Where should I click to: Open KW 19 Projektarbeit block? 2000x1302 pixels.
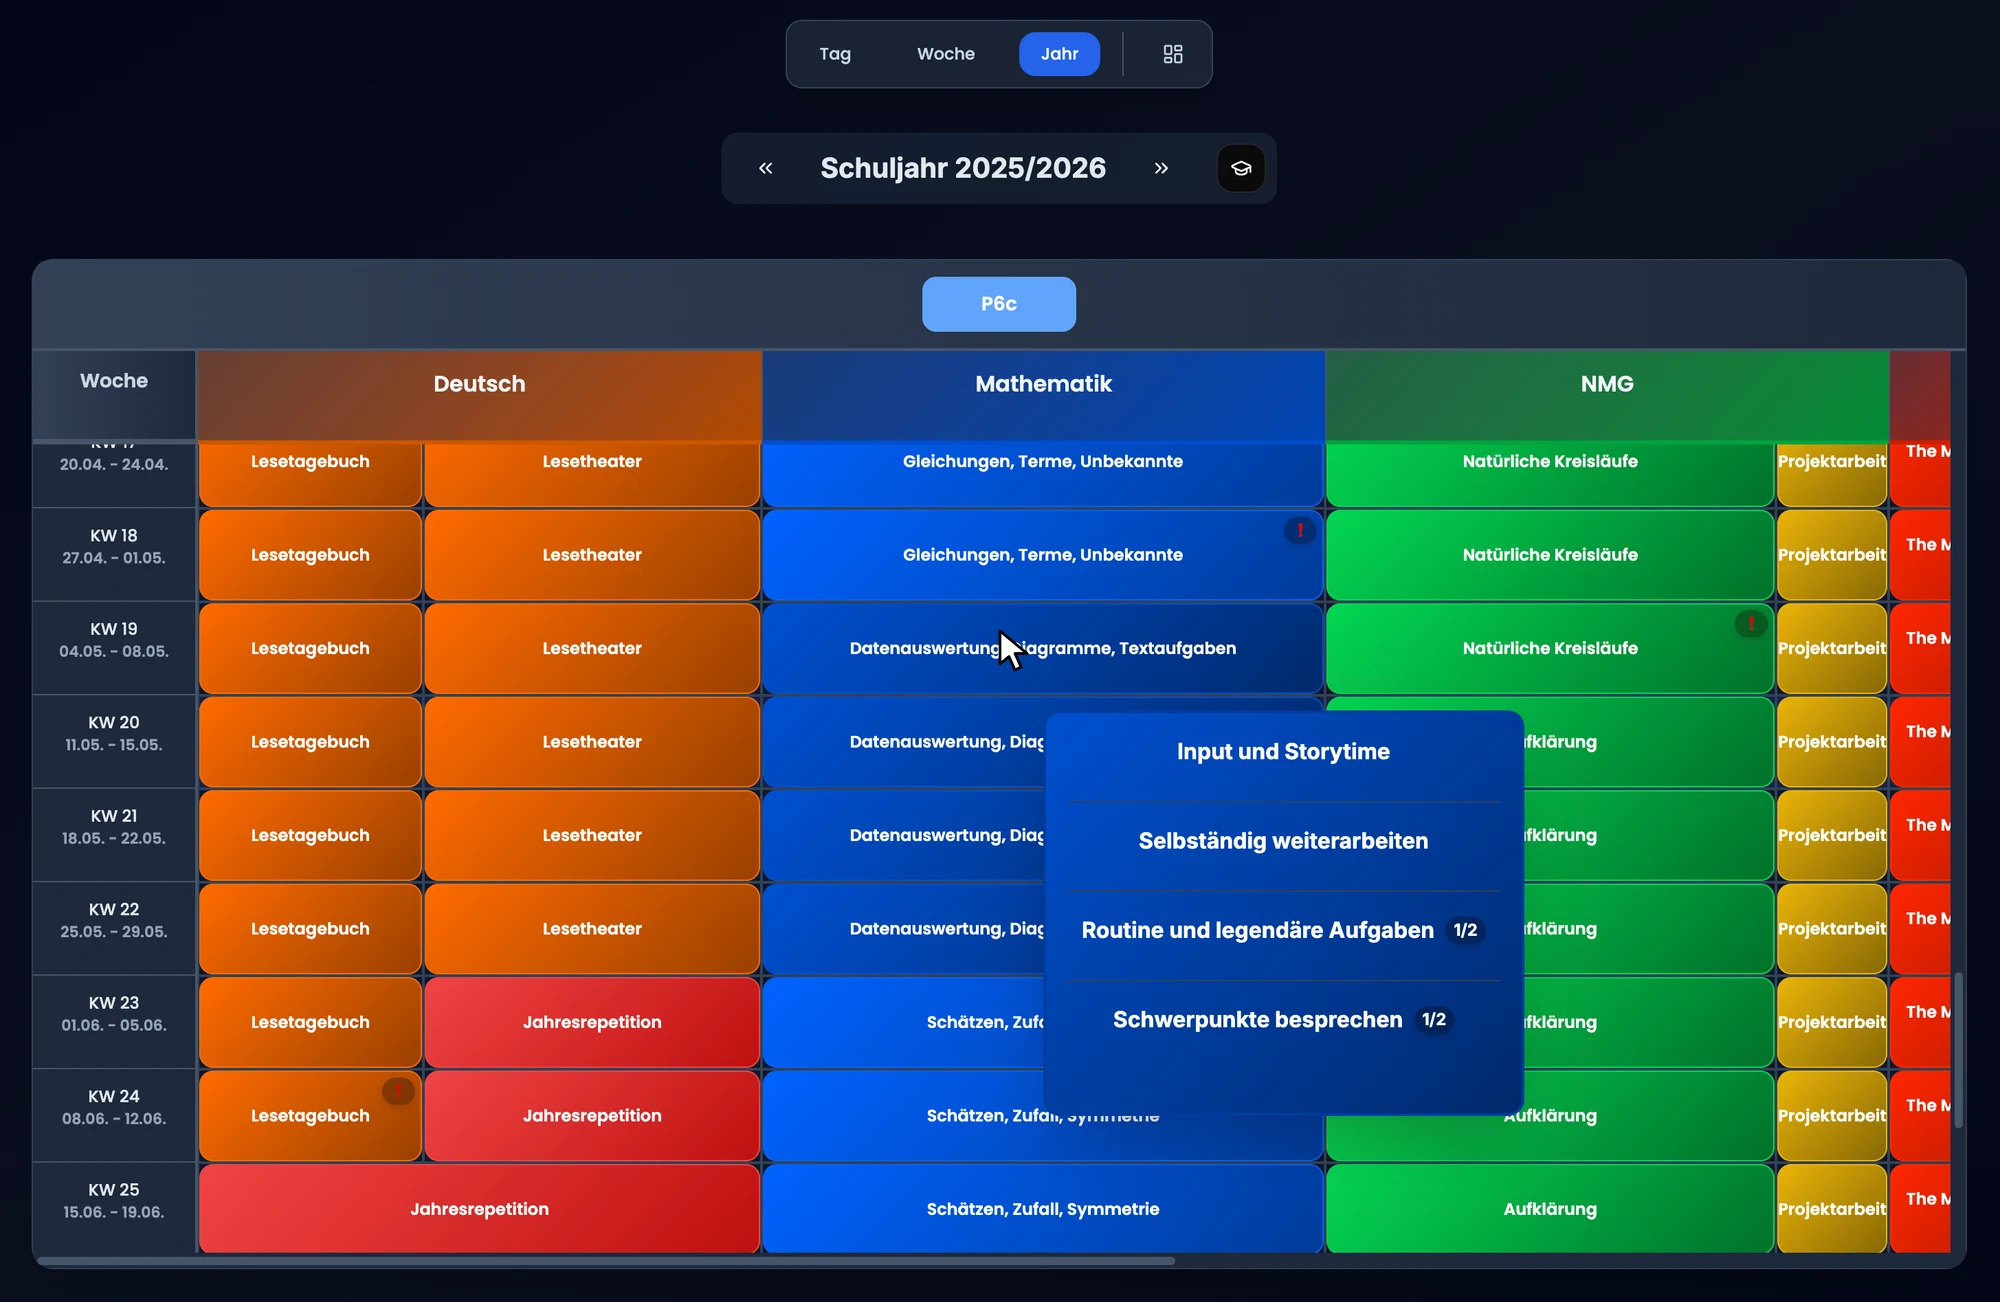pos(1832,648)
